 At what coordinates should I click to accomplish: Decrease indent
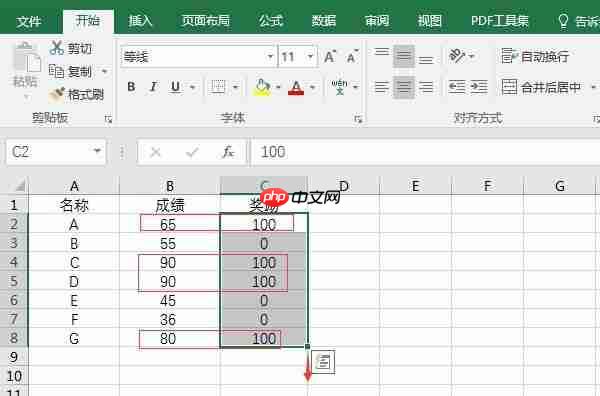point(457,87)
